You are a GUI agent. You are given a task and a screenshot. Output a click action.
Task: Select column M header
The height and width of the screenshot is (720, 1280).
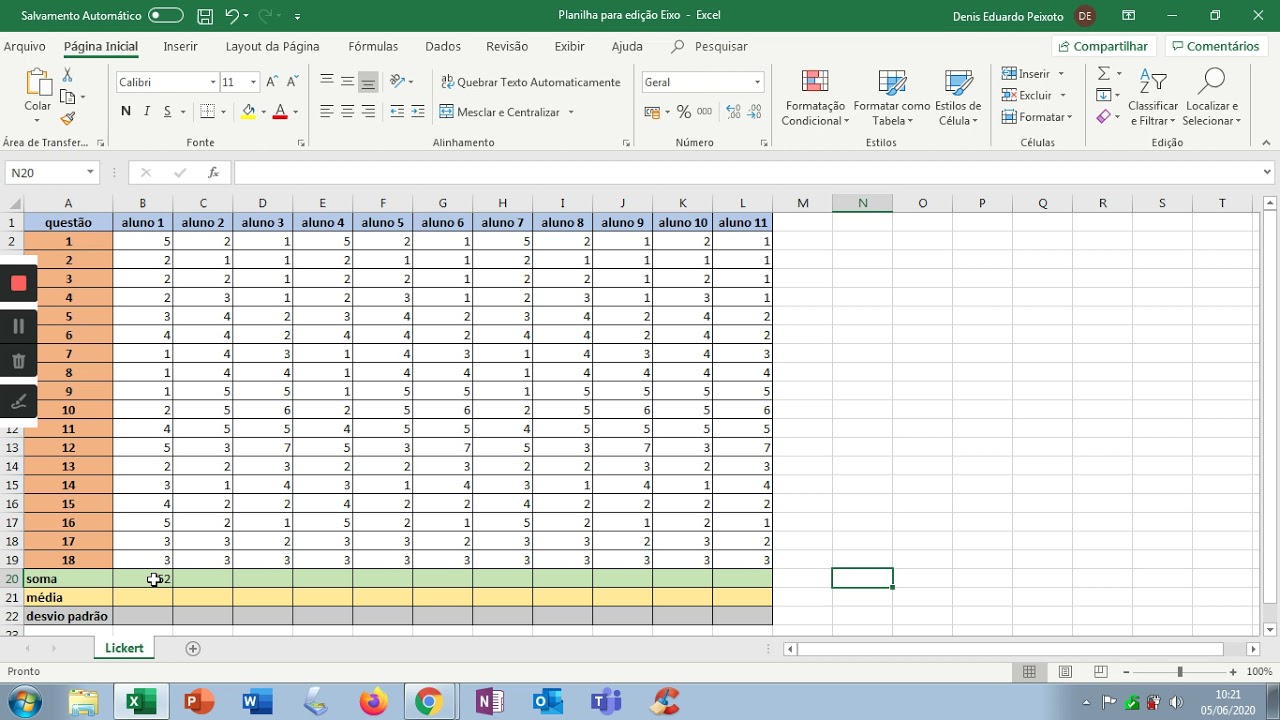(x=802, y=203)
